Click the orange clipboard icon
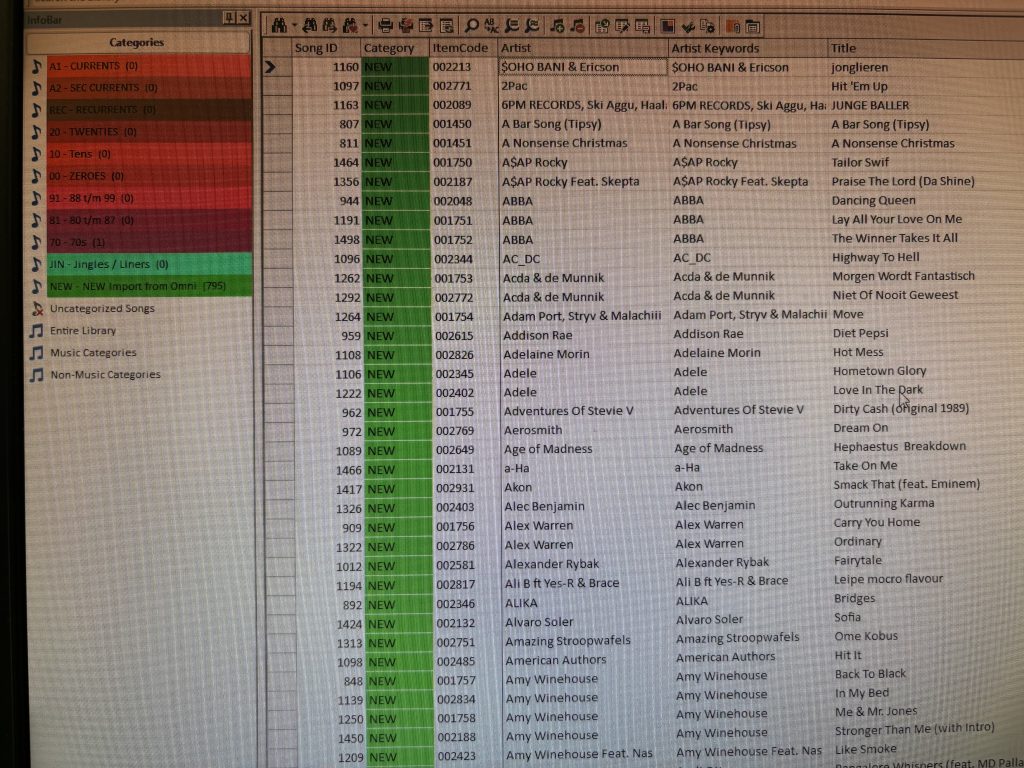The image size is (1024, 768). [x=733, y=25]
